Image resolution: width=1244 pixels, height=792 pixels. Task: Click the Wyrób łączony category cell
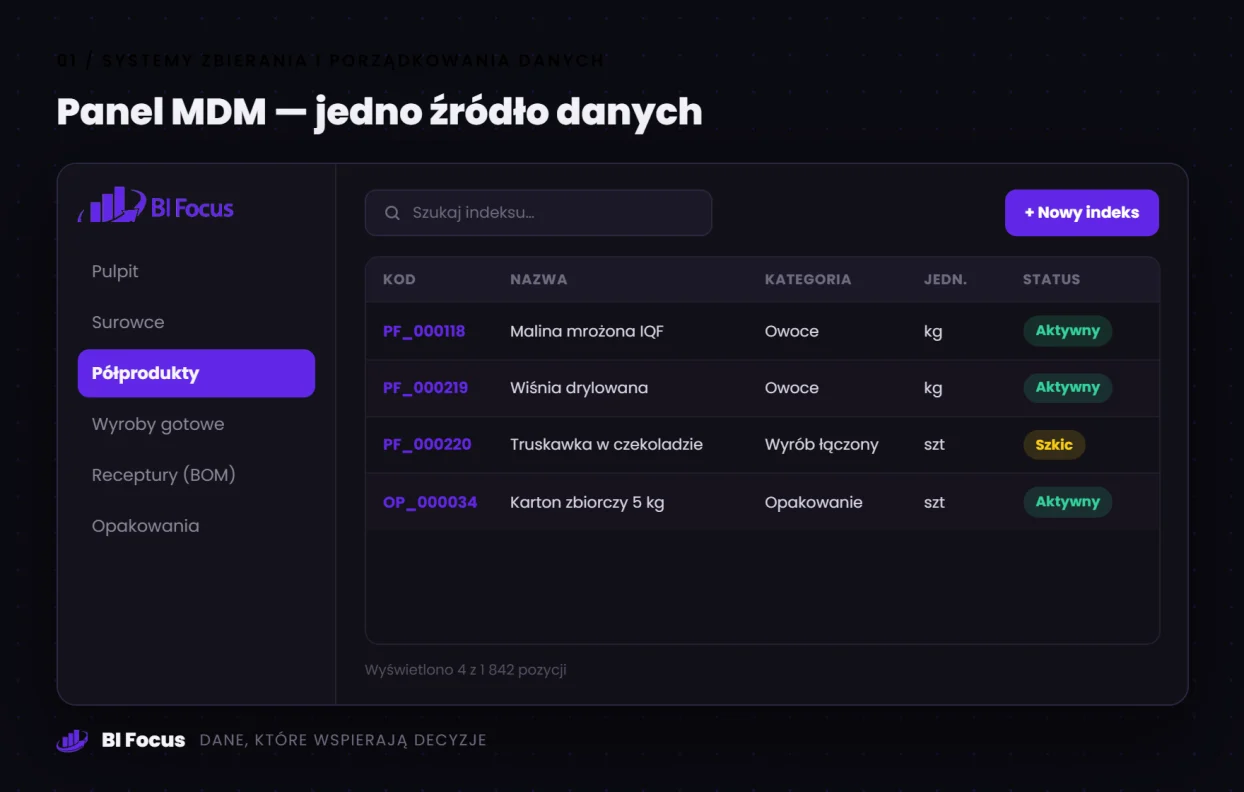[822, 444]
